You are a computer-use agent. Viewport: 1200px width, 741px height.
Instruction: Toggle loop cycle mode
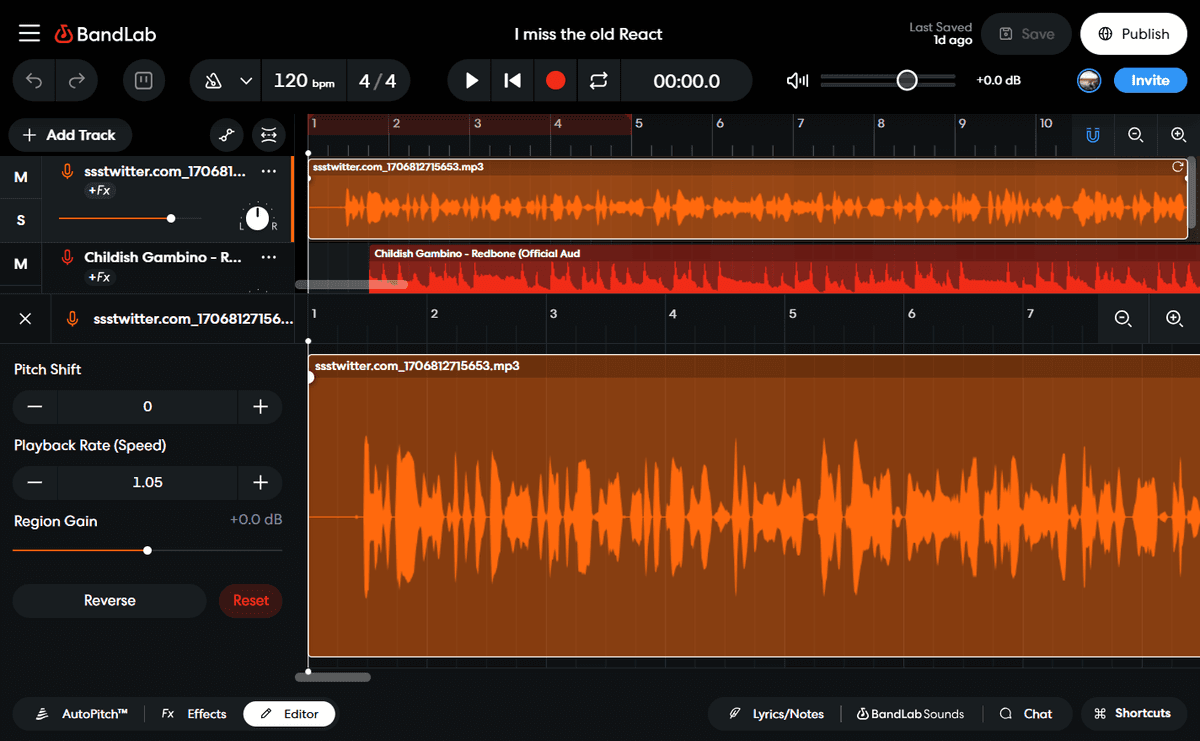click(x=599, y=81)
